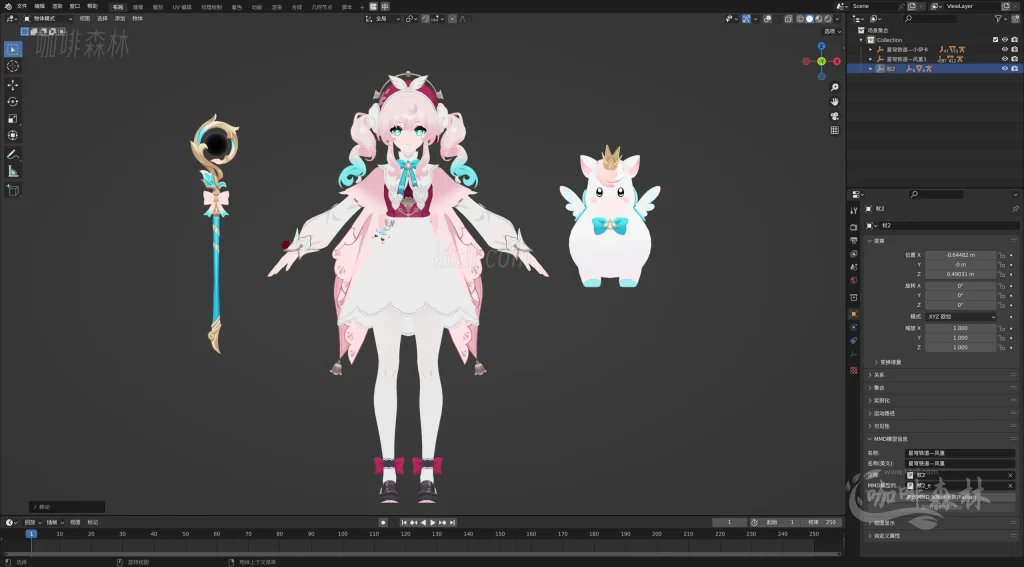1024x567 pixels.
Task: Open the Tool properties tab icon
Action: click(854, 210)
